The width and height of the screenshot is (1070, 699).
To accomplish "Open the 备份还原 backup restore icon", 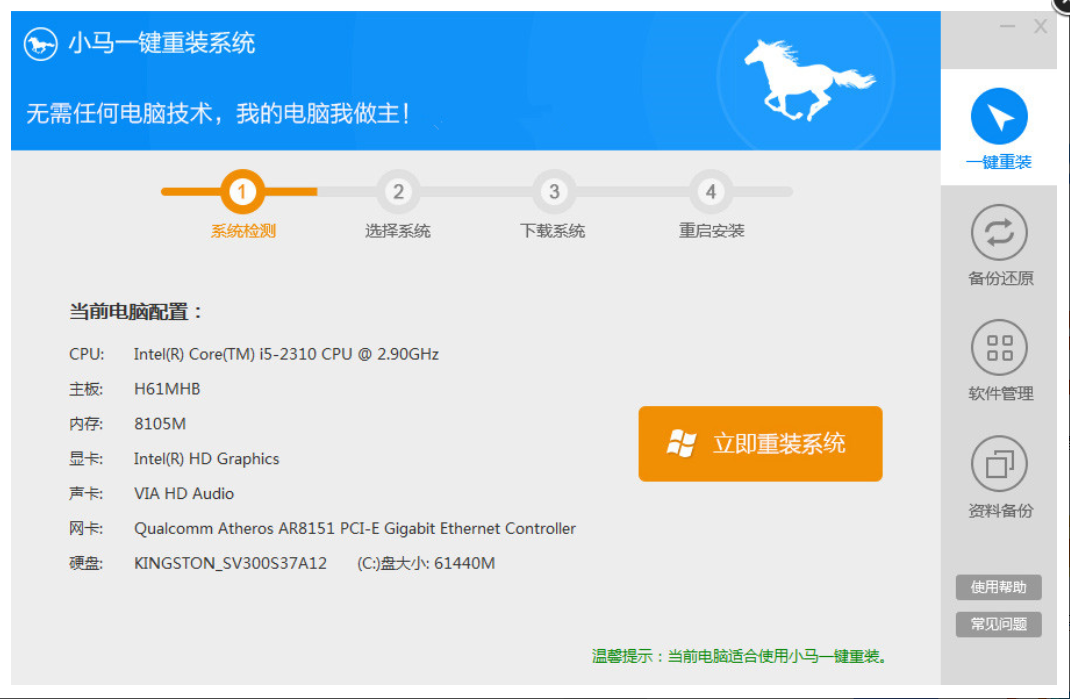I will click(999, 233).
